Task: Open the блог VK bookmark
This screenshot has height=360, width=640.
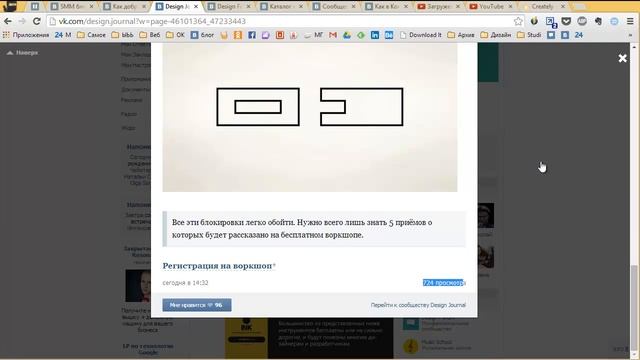Action: point(202,35)
